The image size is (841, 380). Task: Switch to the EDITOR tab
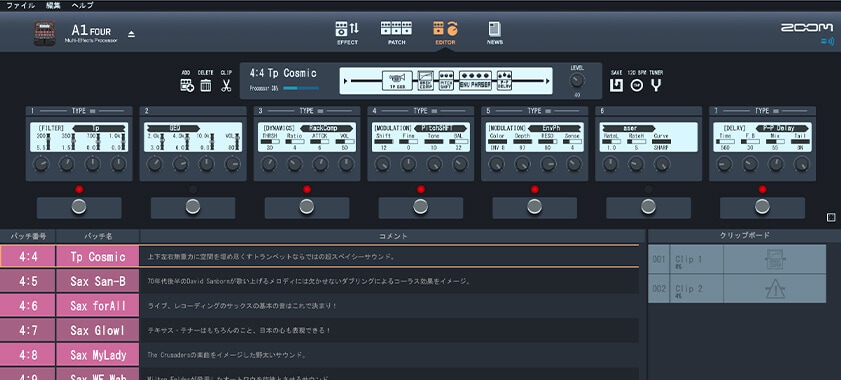tap(445, 33)
